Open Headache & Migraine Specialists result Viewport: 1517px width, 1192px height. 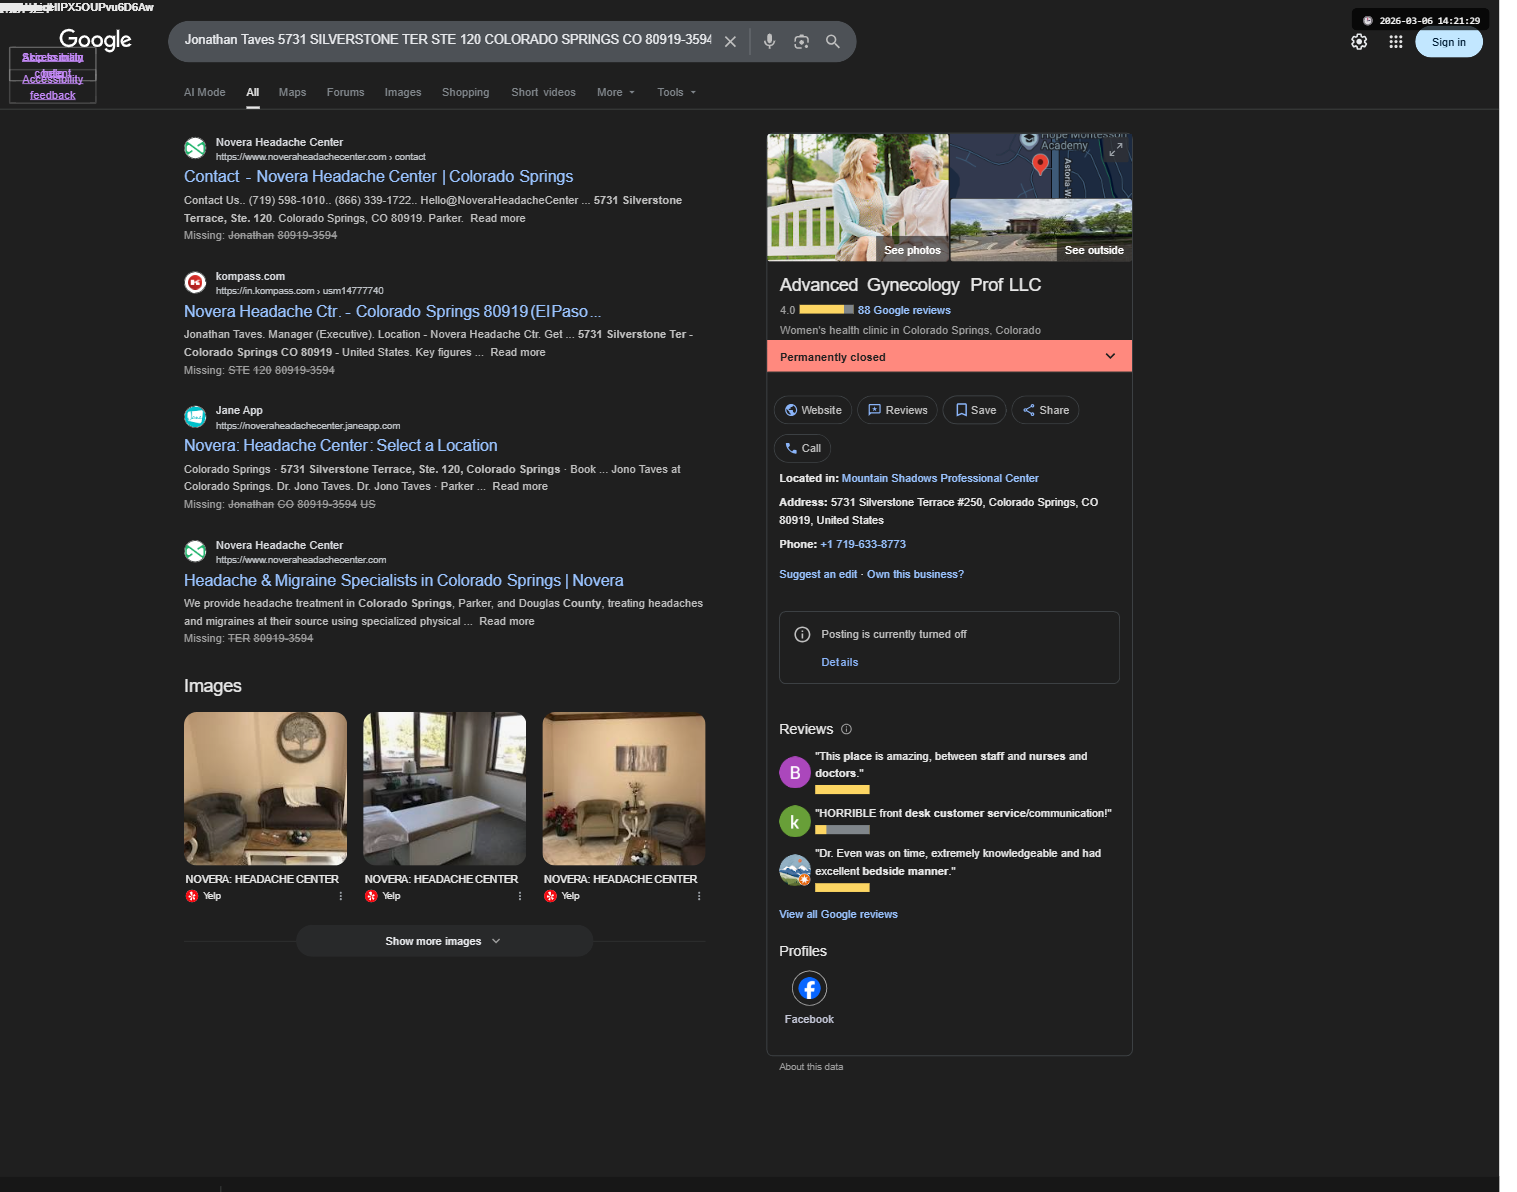(403, 580)
